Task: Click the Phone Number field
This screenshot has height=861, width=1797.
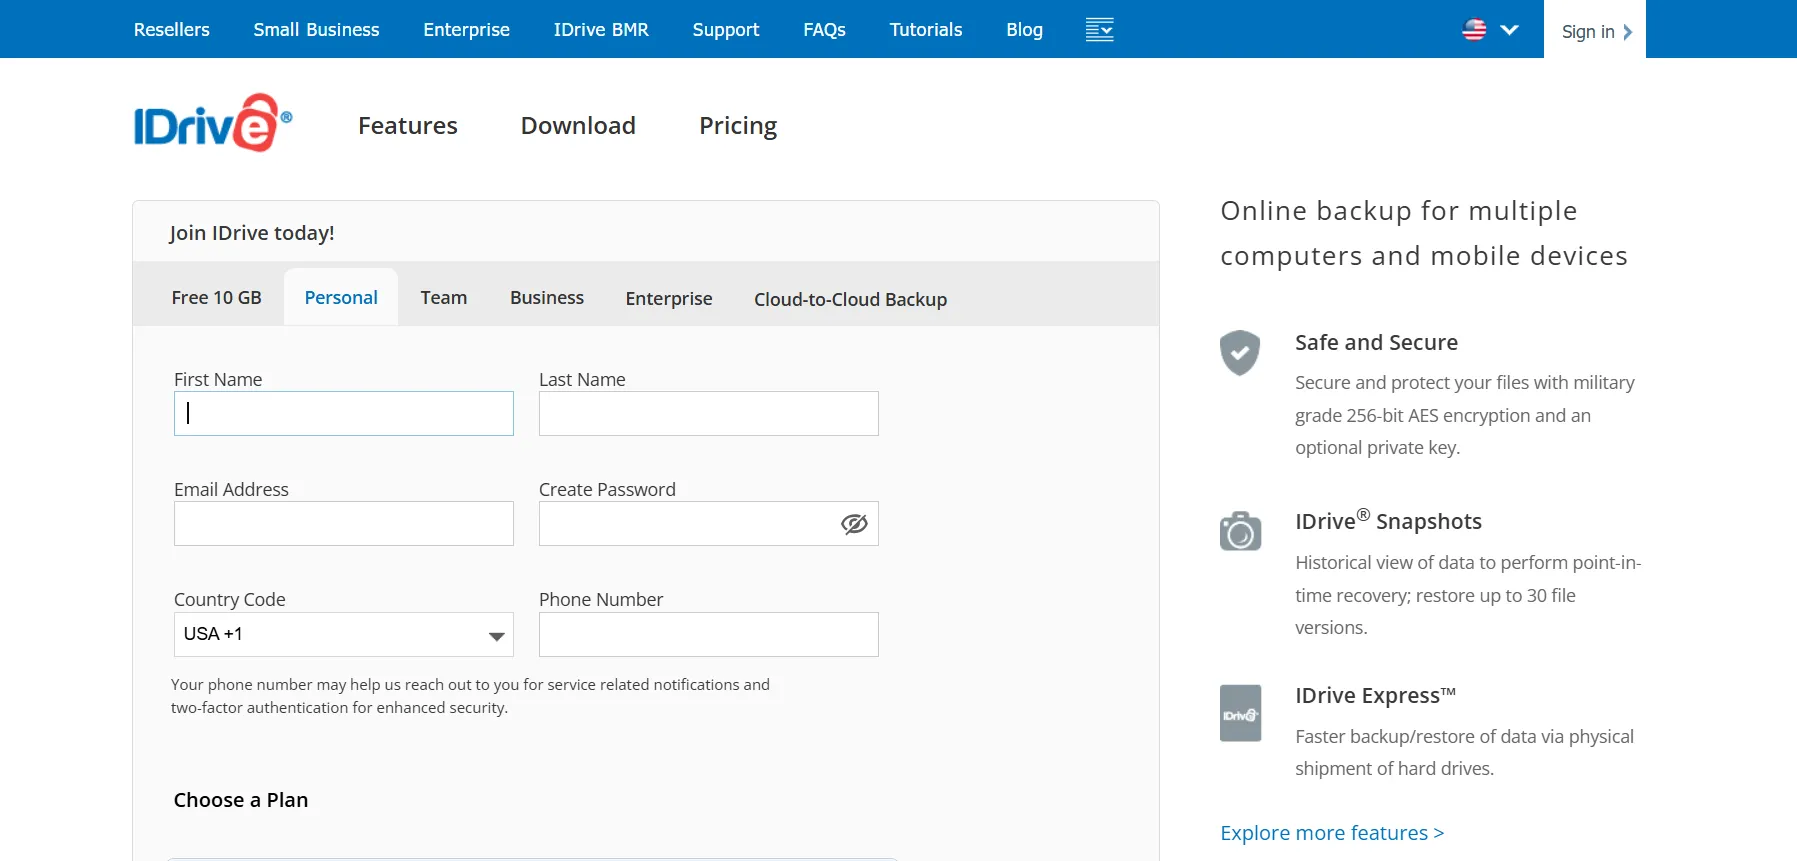Action: [709, 635]
